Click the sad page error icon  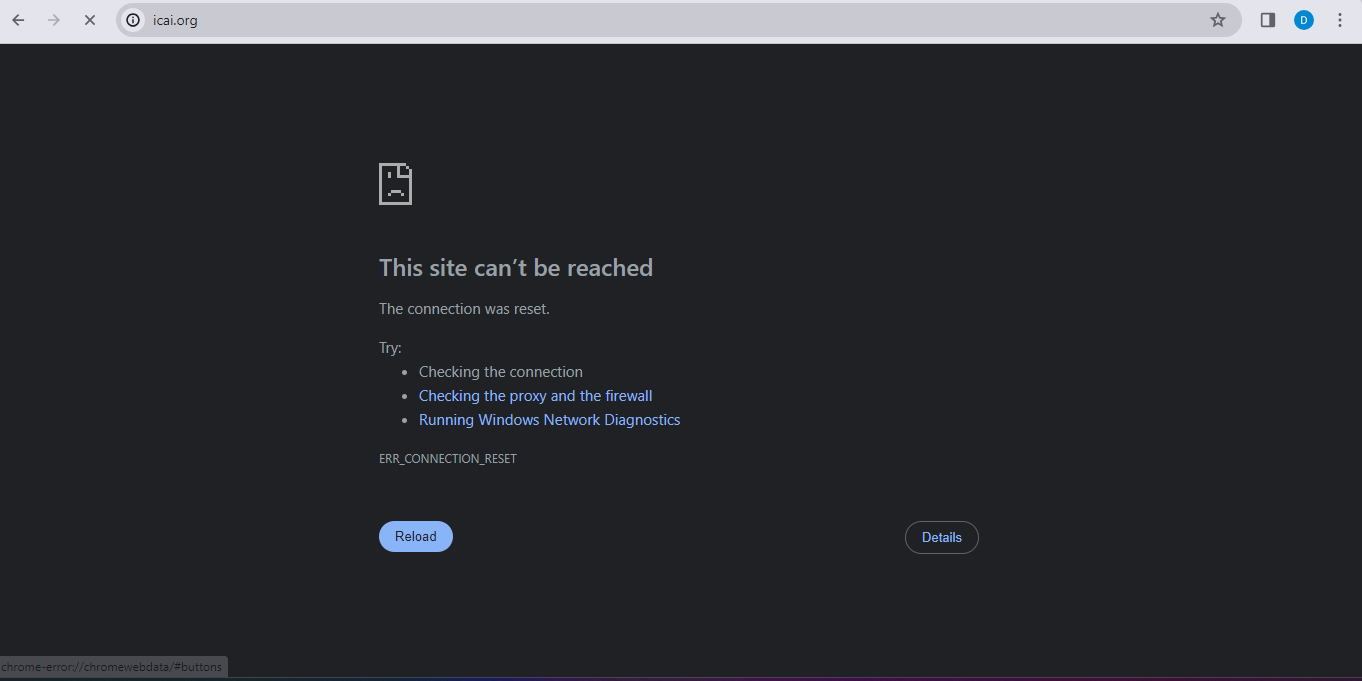coord(395,184)
